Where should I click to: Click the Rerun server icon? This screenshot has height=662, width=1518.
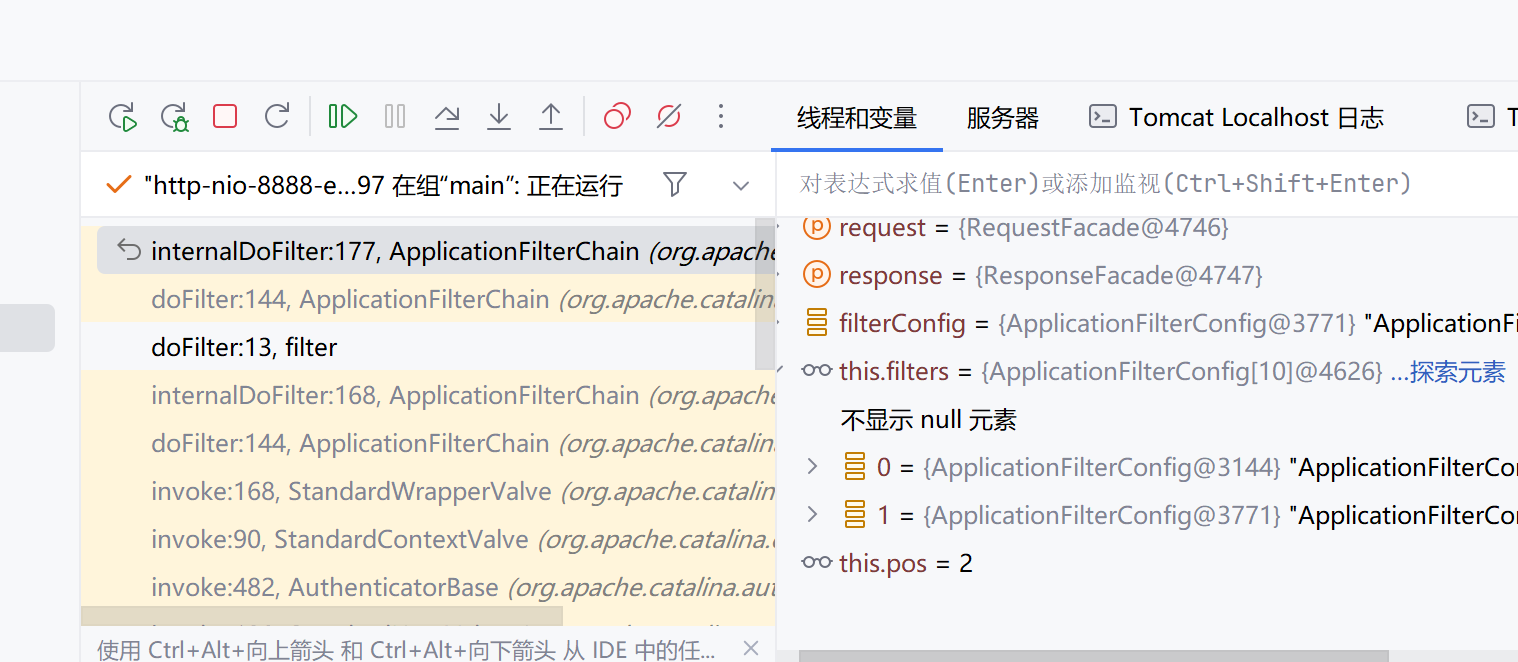coord(122,117)
